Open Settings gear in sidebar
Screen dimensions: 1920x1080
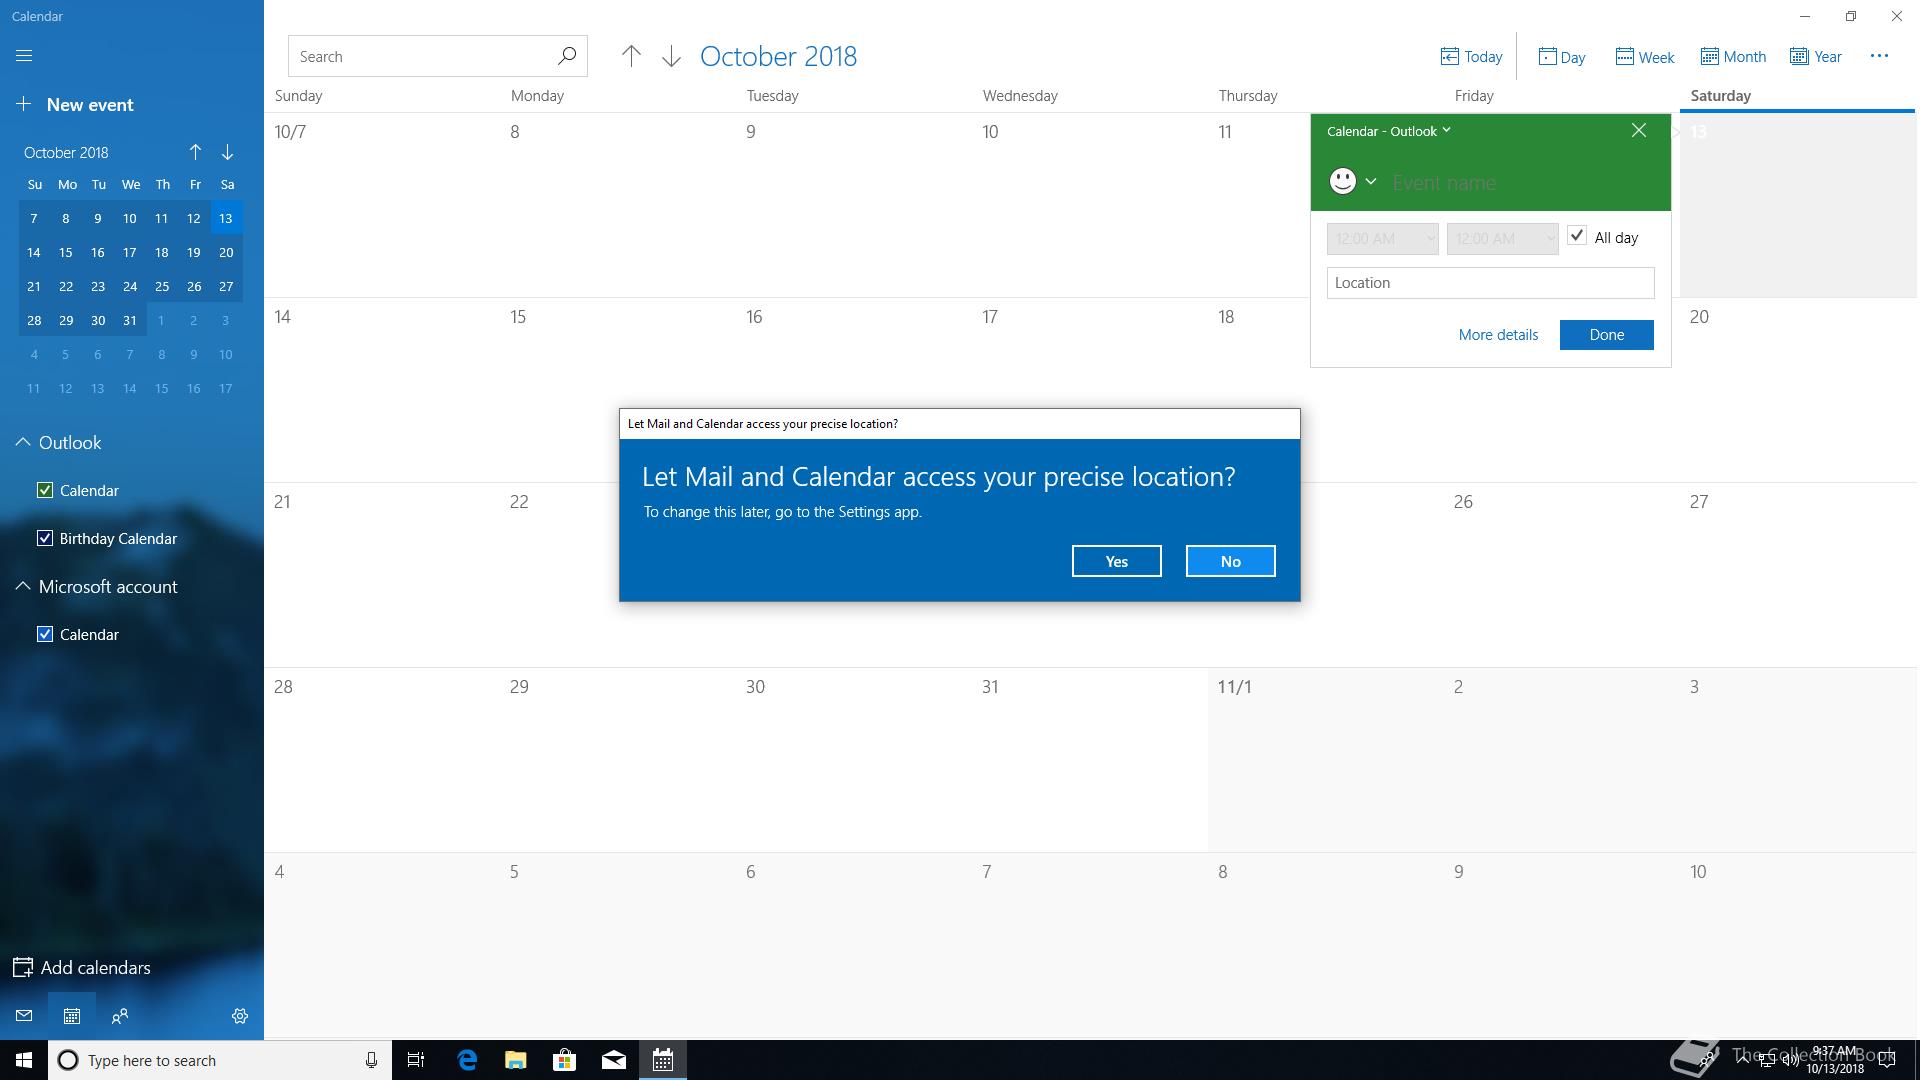point(240,1016)
